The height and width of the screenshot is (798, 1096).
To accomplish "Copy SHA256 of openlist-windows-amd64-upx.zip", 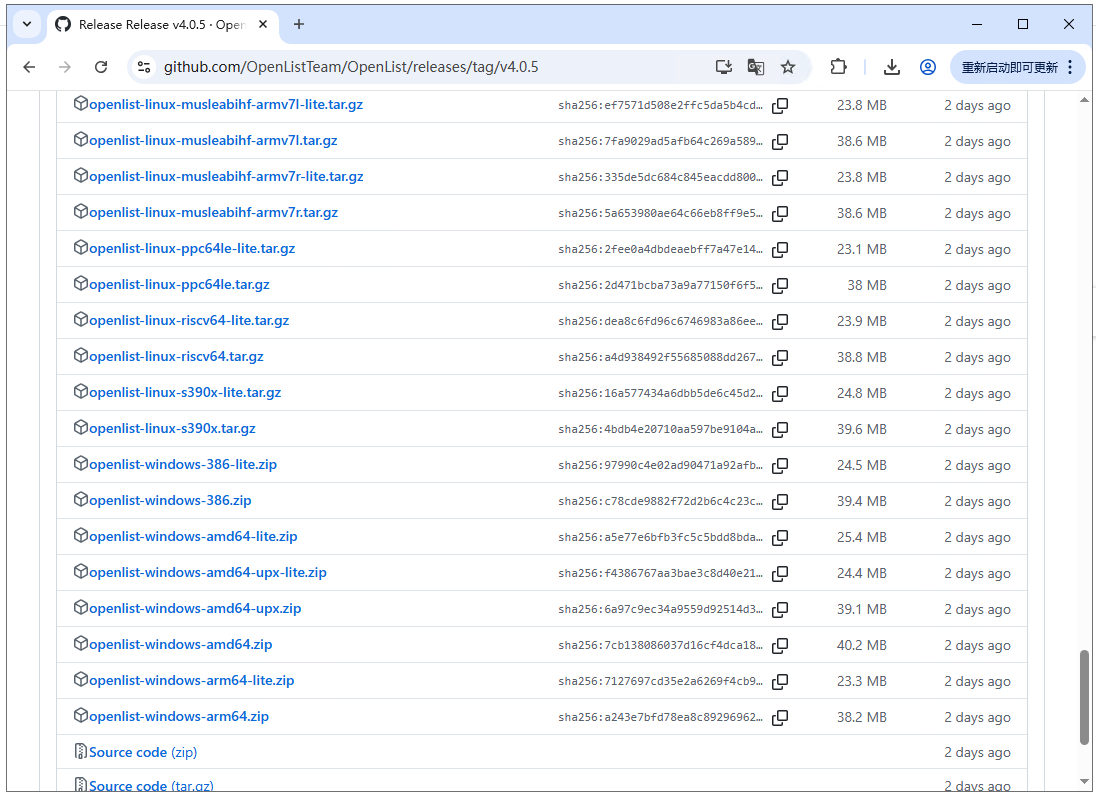I will coord(780,609).
